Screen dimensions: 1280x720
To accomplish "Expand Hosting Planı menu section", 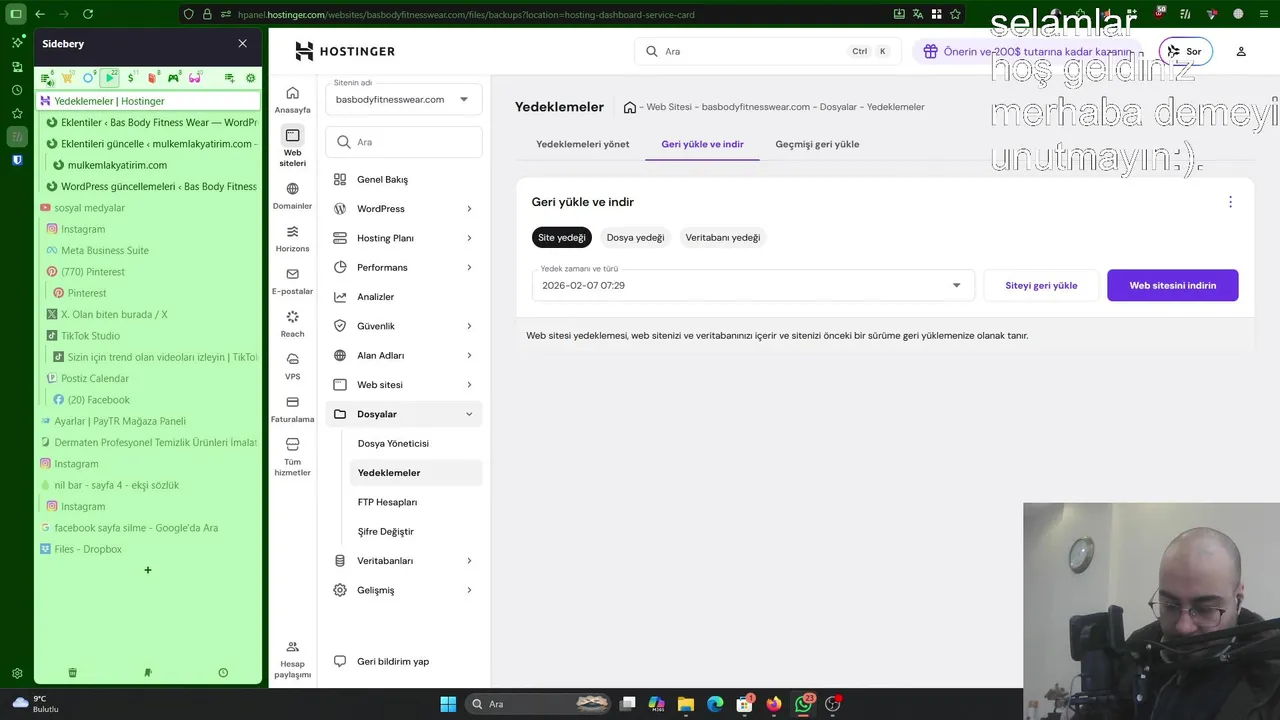I will pos(405,238).
